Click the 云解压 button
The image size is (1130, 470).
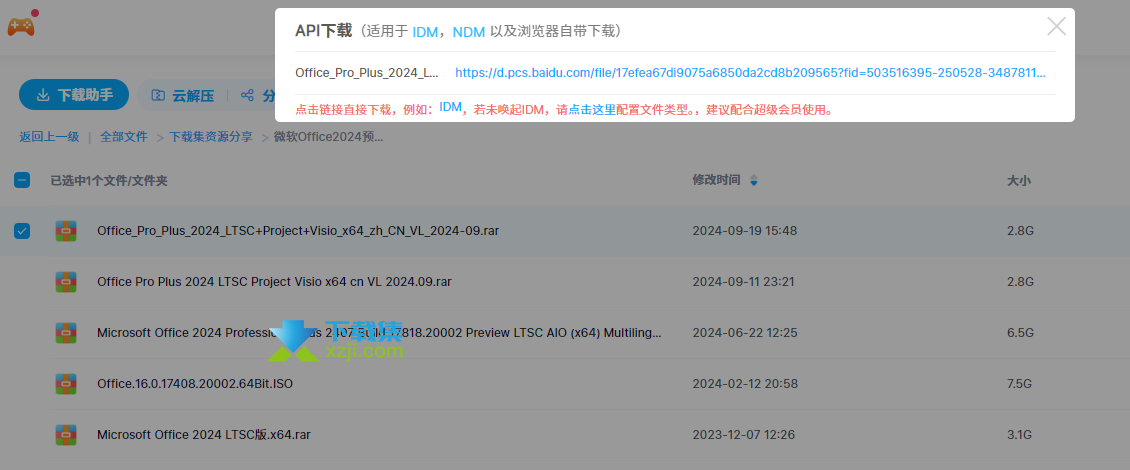tap(182, 95)
